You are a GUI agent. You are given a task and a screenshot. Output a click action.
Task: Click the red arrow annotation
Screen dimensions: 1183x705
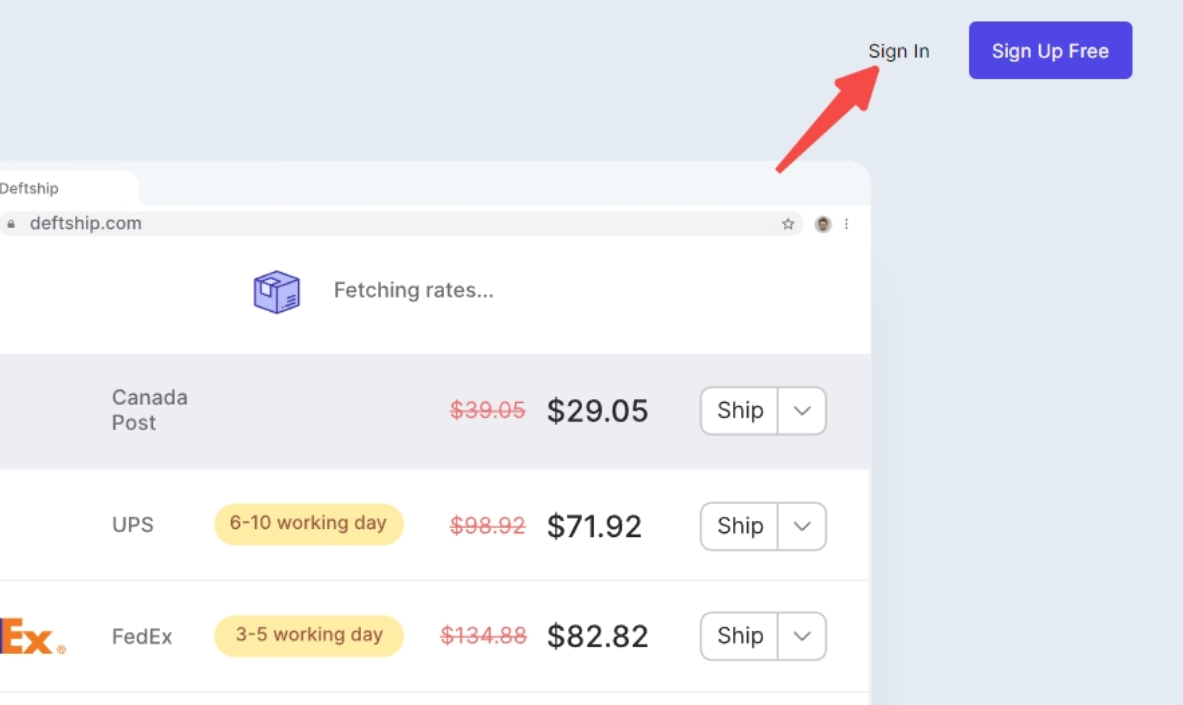pyautogui.click(x=828, y=119)
